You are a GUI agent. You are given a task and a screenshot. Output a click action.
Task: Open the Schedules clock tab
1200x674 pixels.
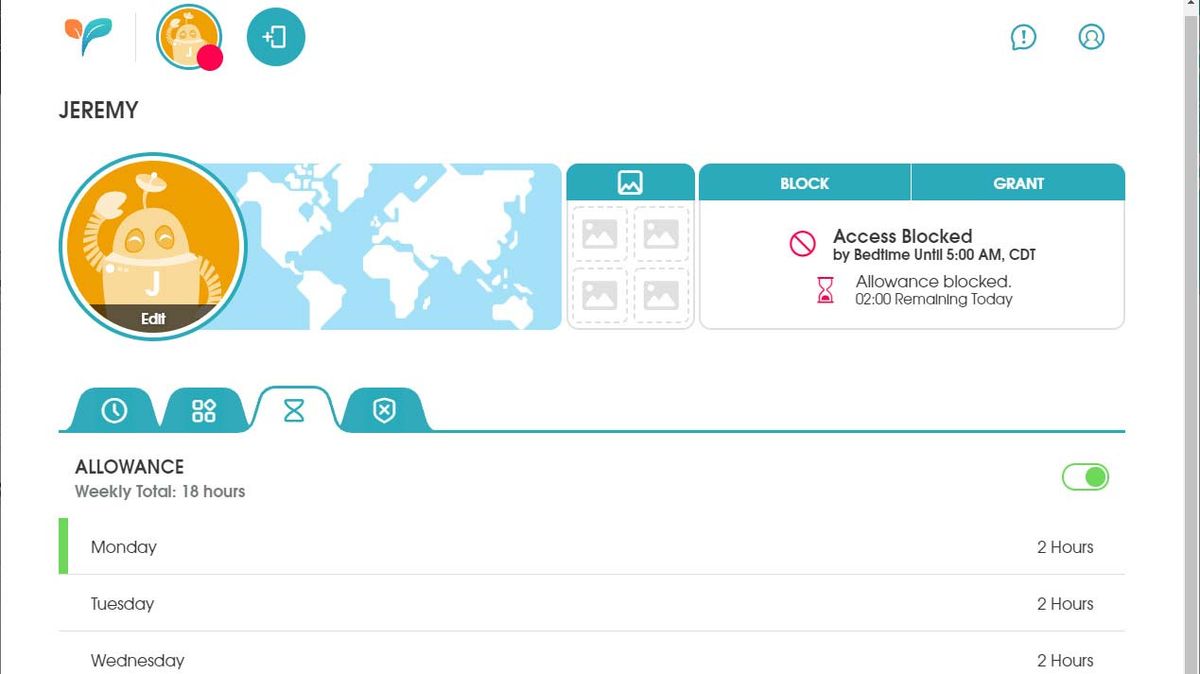point(113,409)
